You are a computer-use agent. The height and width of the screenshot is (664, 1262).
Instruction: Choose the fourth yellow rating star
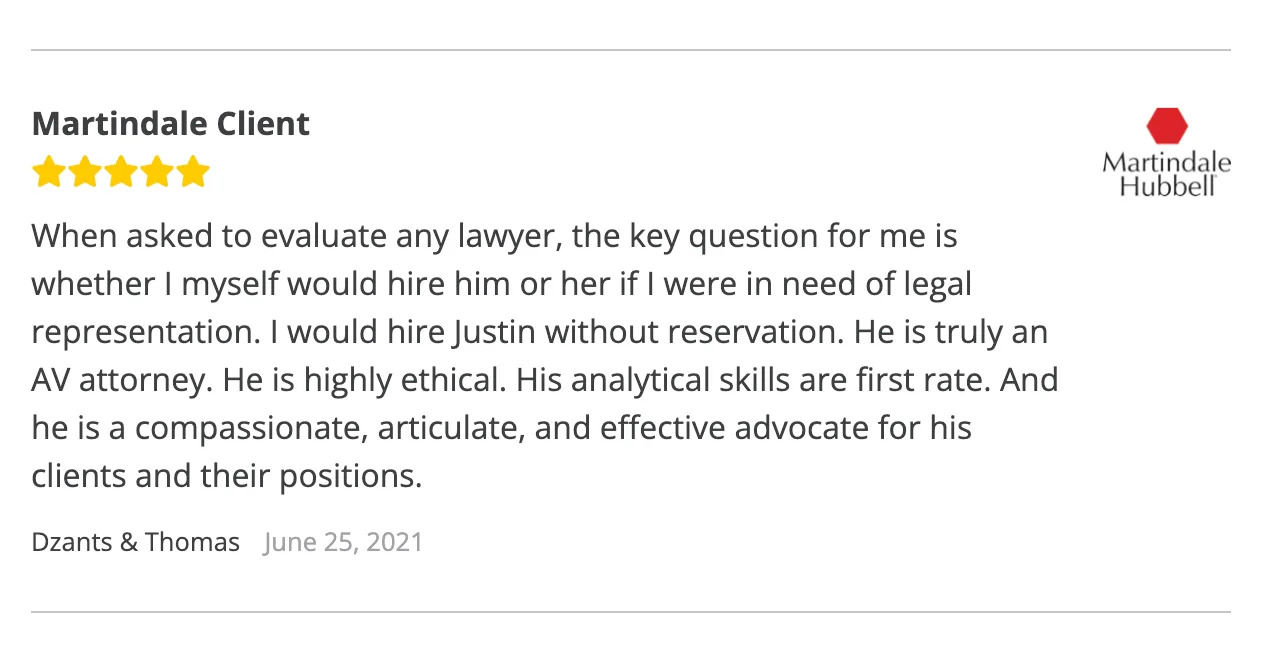click(x=156, y=172)
